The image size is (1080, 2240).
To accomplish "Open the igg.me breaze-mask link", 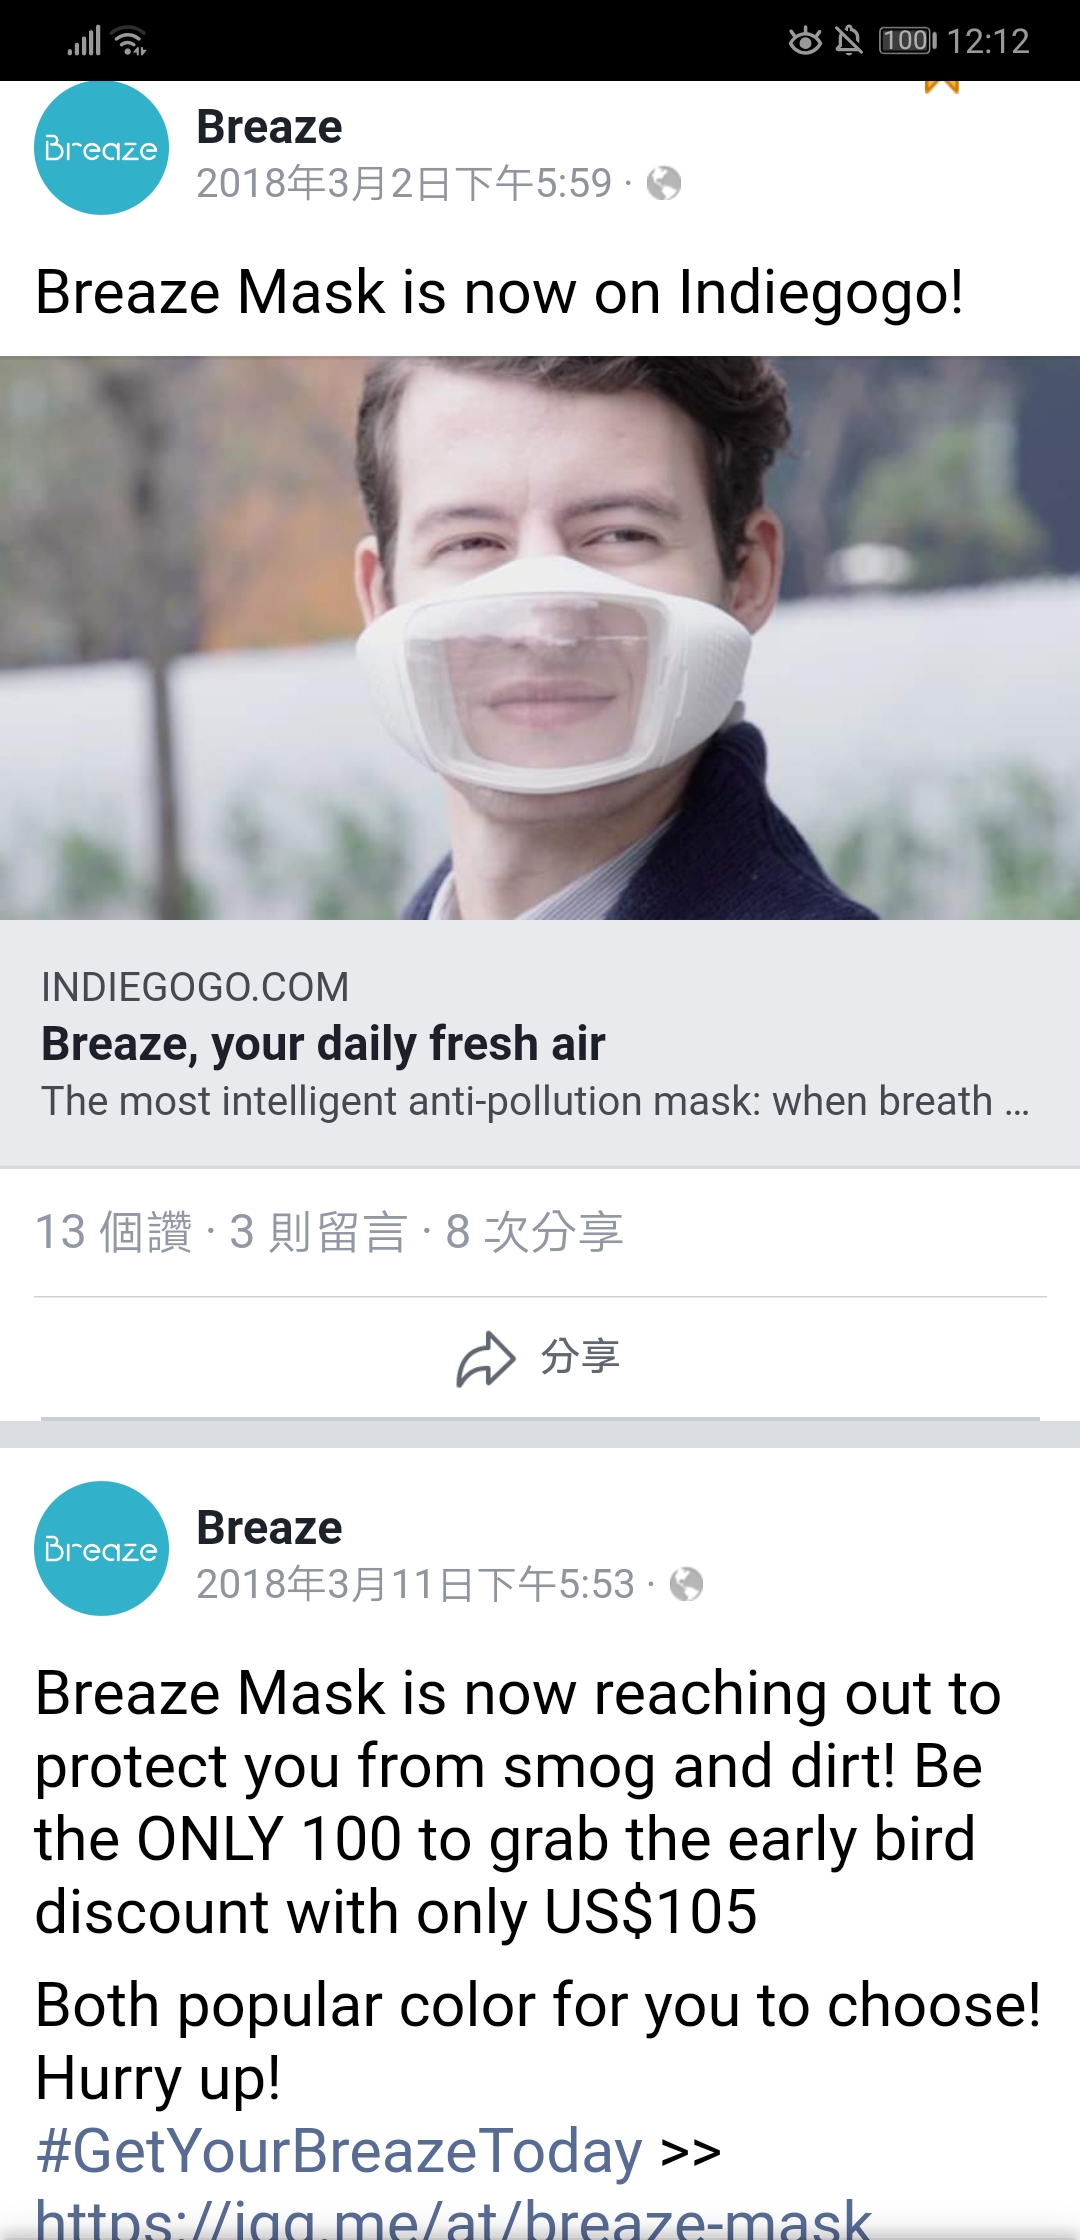I will pyautogui.click(x=454, y=2218).
